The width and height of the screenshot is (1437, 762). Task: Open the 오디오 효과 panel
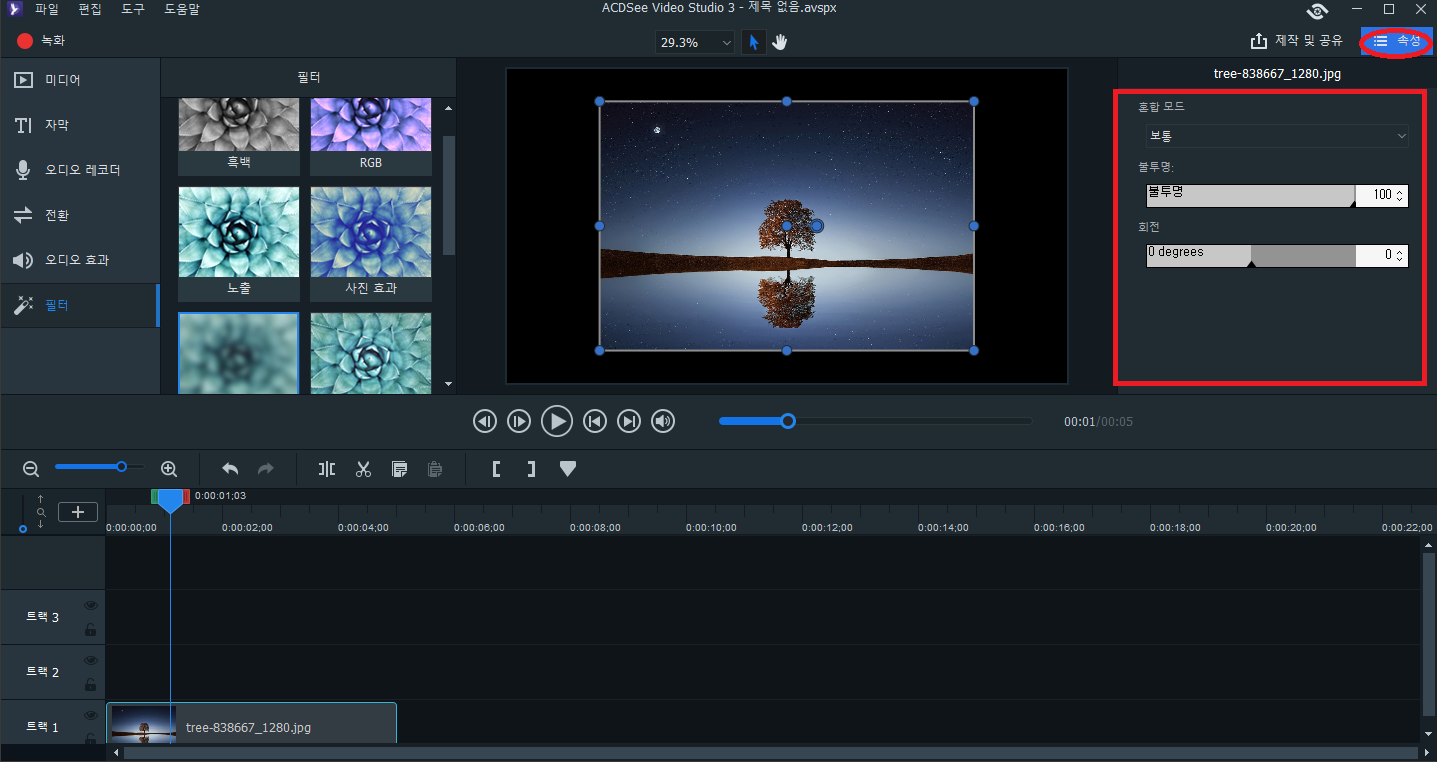80,260
